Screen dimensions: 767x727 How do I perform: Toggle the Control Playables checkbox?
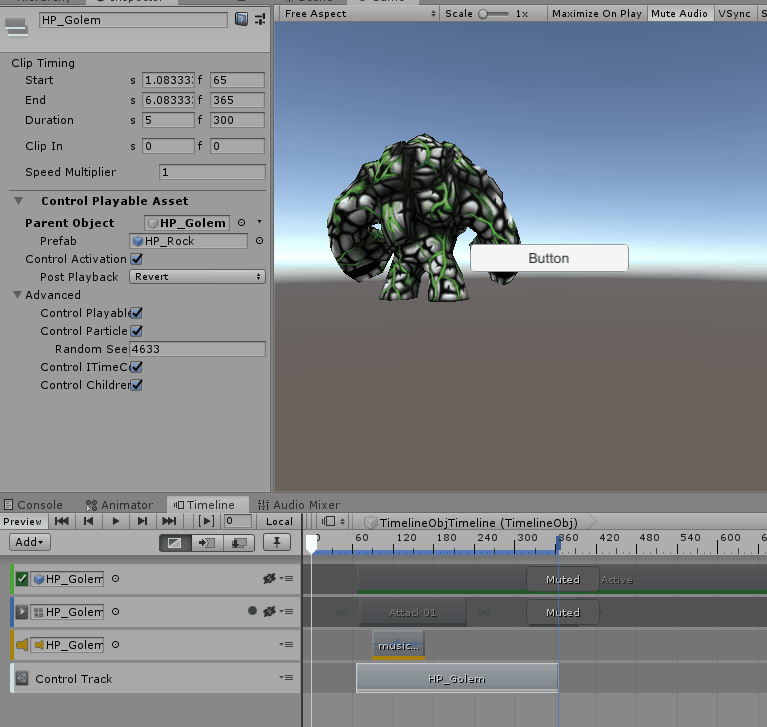pos(136,313)
